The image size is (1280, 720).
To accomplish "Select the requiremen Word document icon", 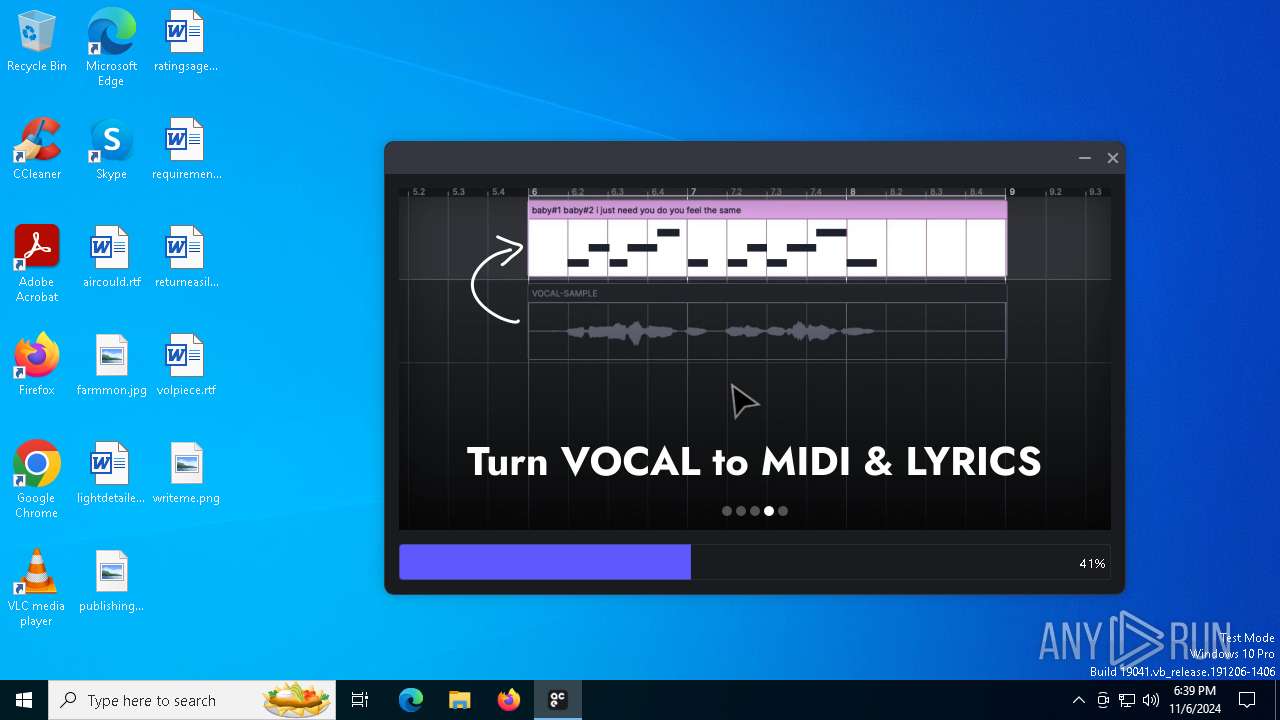I will (185, 150).
